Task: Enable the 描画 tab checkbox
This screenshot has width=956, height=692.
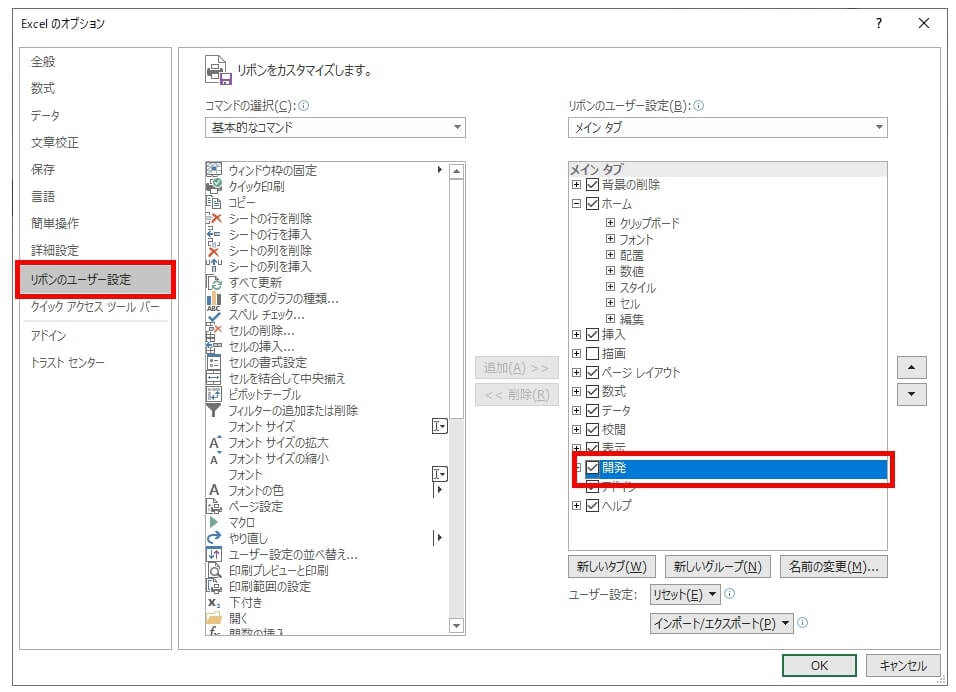Action: pyautogui.click(x=592, y=353)
